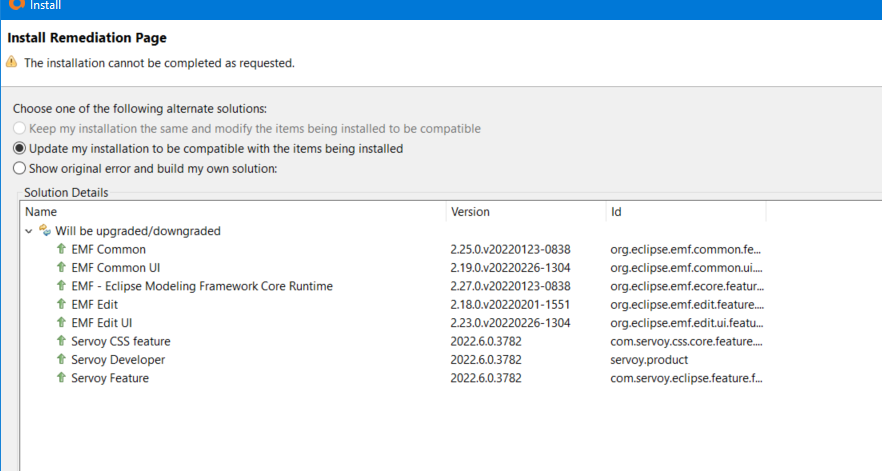The height and width of the screenshot is (471, 882).
Task: Select the 'Servoy Developer' row name
Action: (x=118, y=360)
